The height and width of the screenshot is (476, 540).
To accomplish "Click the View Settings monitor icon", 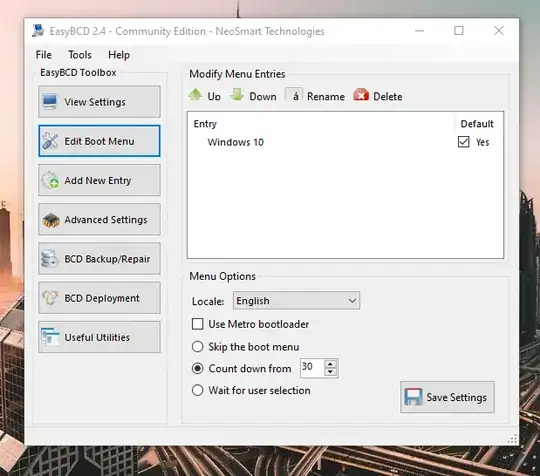I will click(x=50, y=102).
